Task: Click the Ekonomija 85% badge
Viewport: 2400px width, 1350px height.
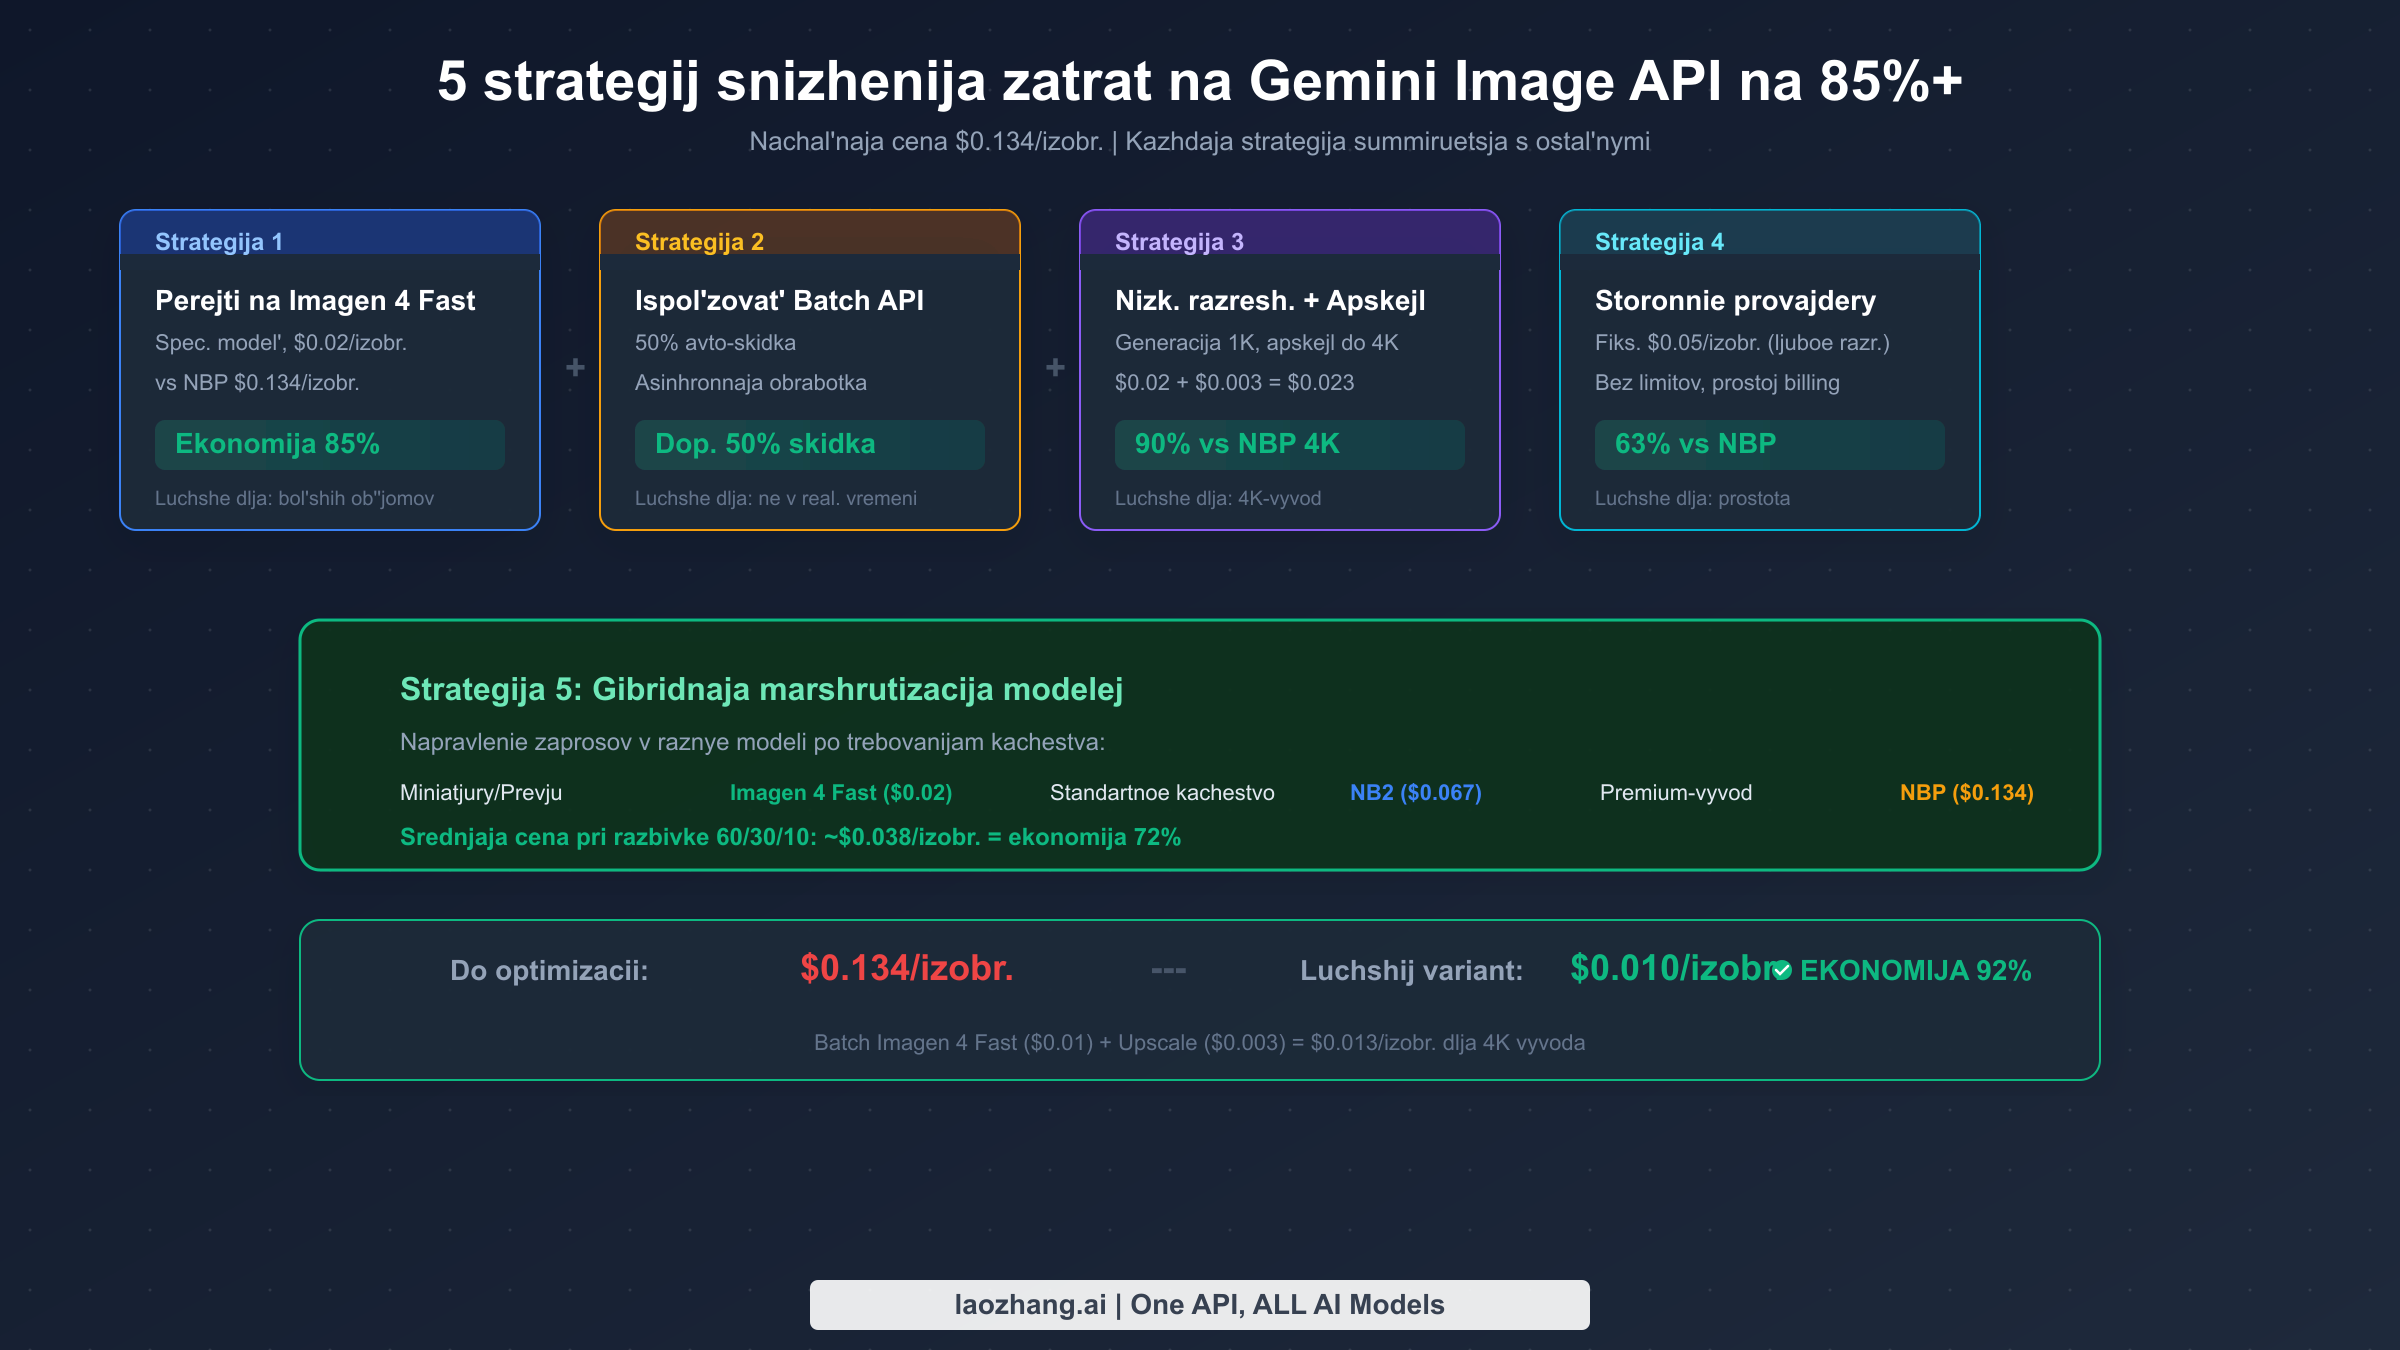Action: pos(330,444)
